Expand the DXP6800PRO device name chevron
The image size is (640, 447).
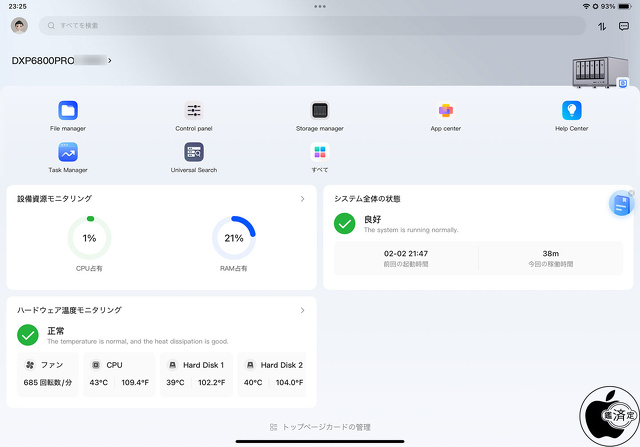tap(110, 61)
